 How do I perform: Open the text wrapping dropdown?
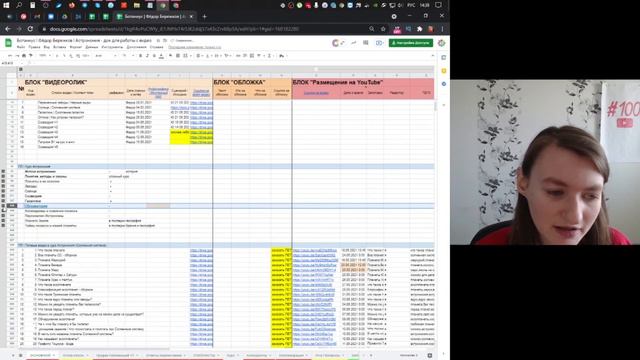tap(217, 56)
